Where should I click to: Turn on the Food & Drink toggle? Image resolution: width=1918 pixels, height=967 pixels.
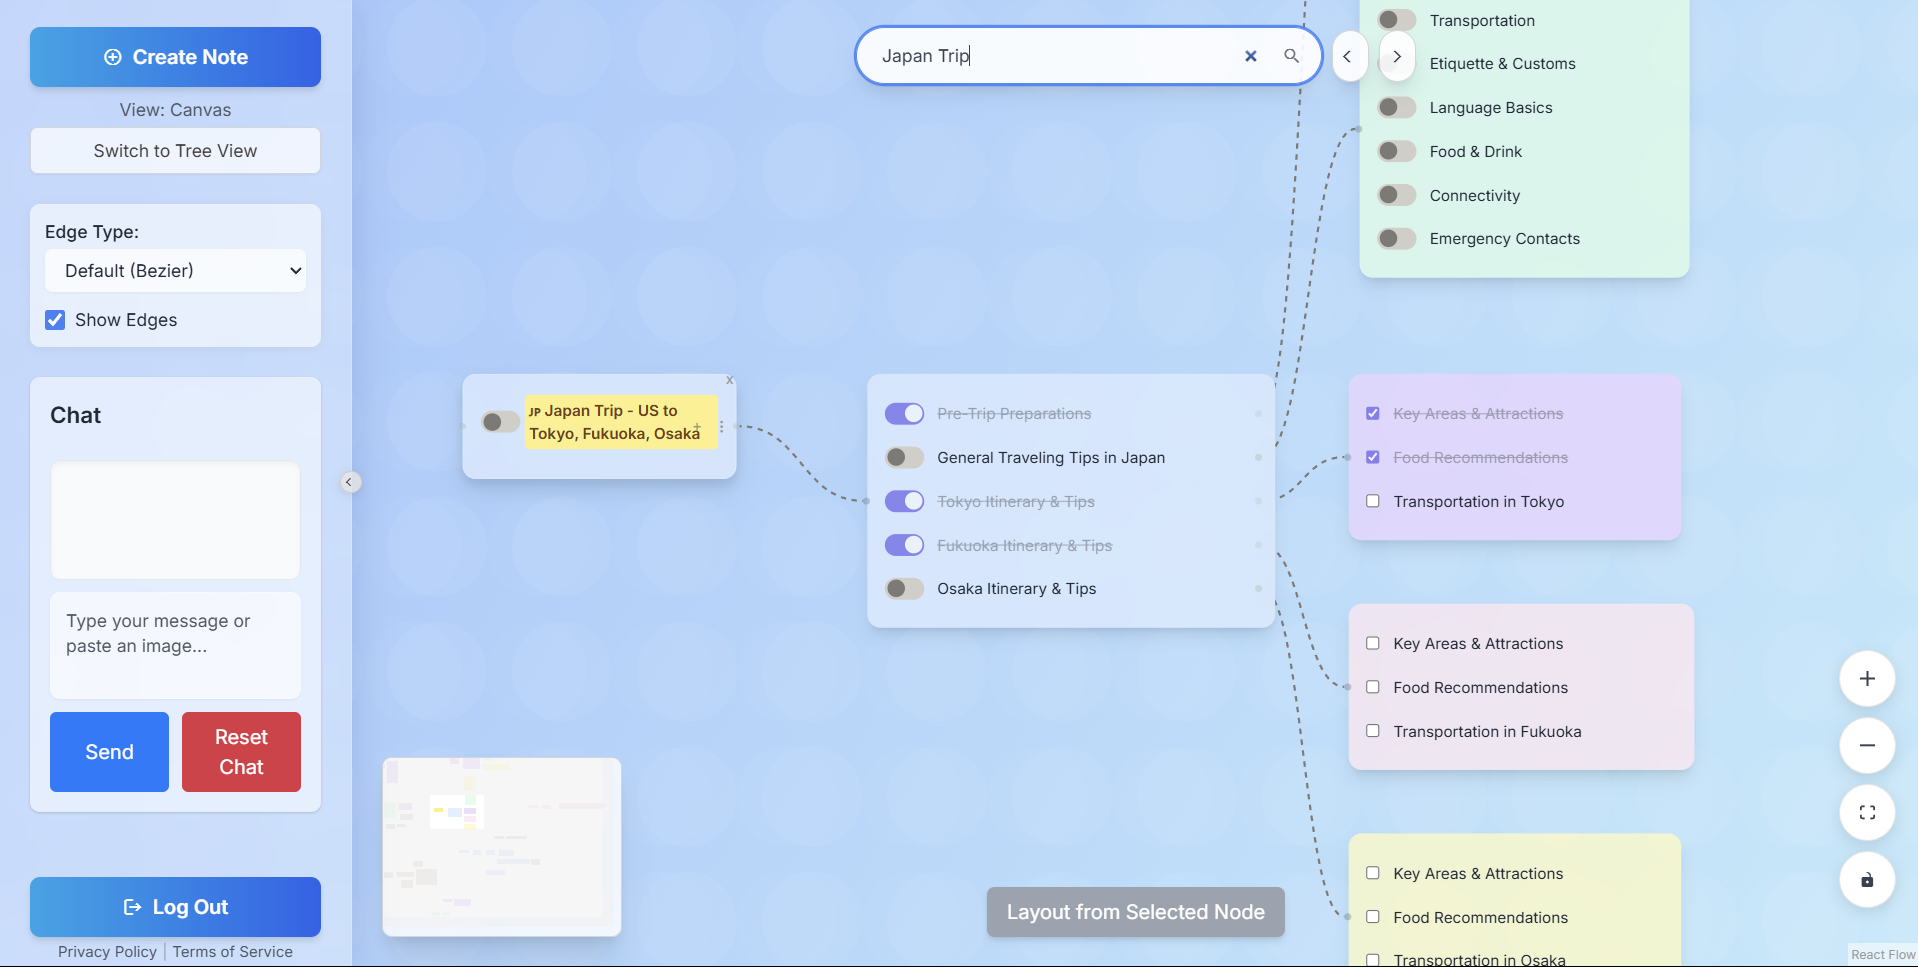pyautogui.click(x=1397, y=151)
